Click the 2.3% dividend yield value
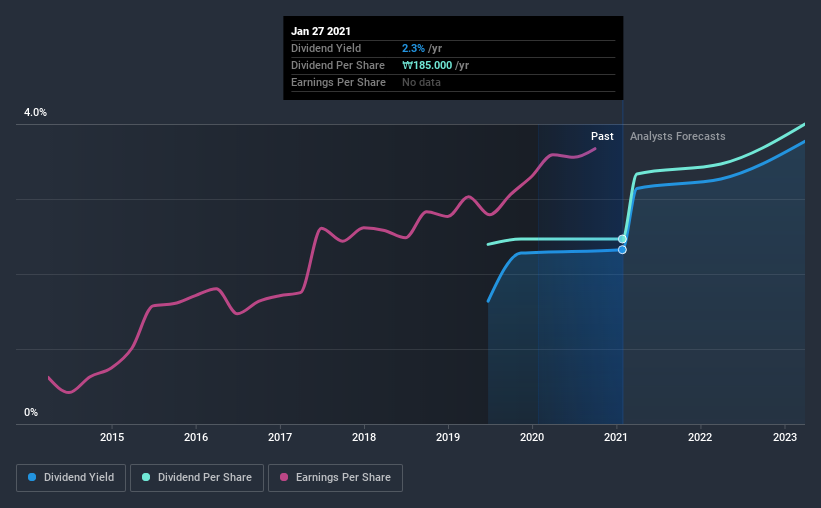Viewport: 821px width, 508px height. coord(413,48)
